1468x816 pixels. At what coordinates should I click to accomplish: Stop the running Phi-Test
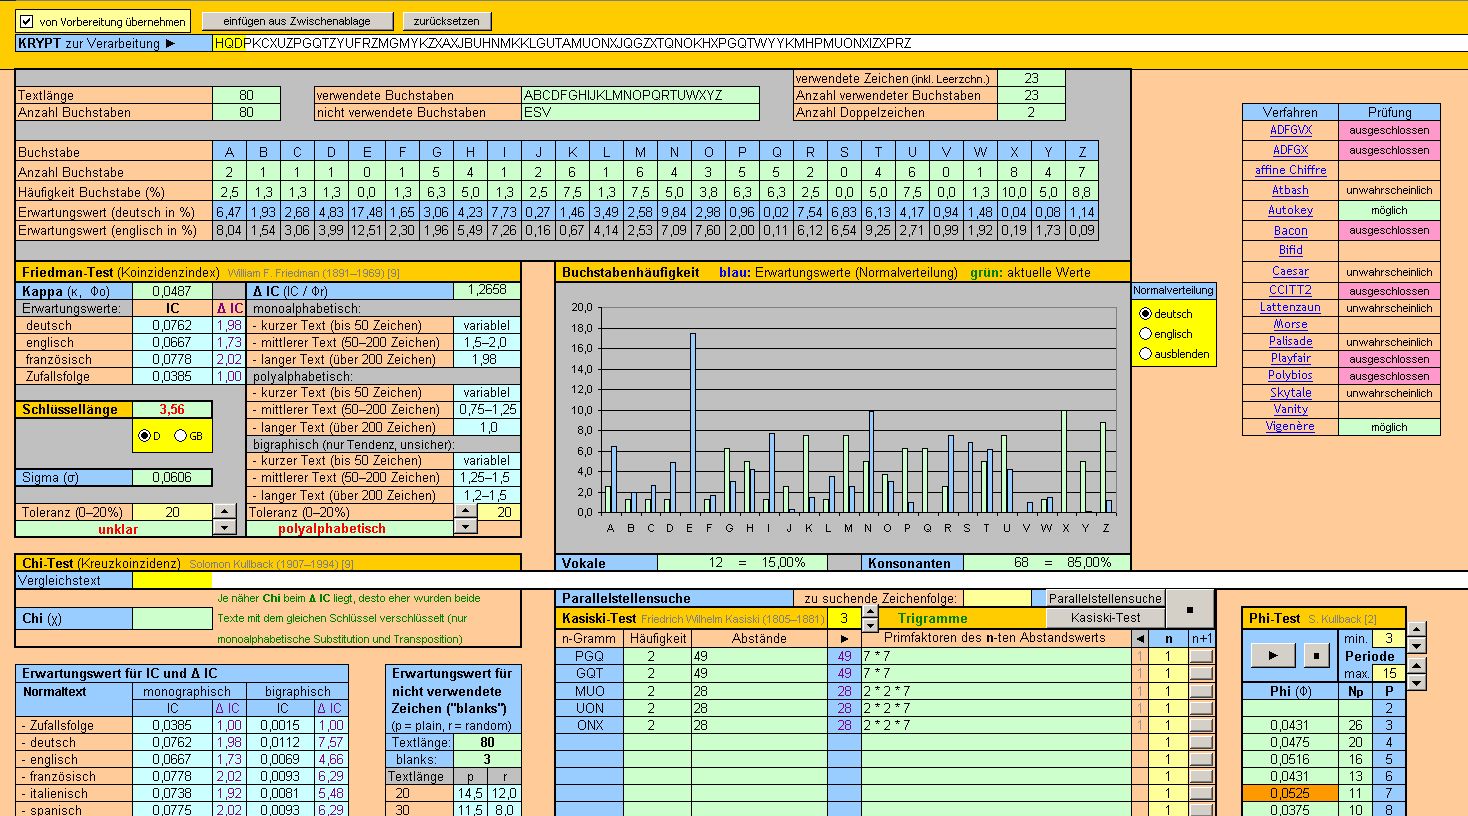pos(1316,656)
